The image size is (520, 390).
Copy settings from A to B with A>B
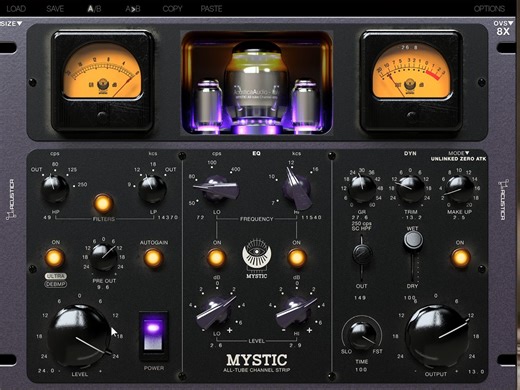[133, 8]
